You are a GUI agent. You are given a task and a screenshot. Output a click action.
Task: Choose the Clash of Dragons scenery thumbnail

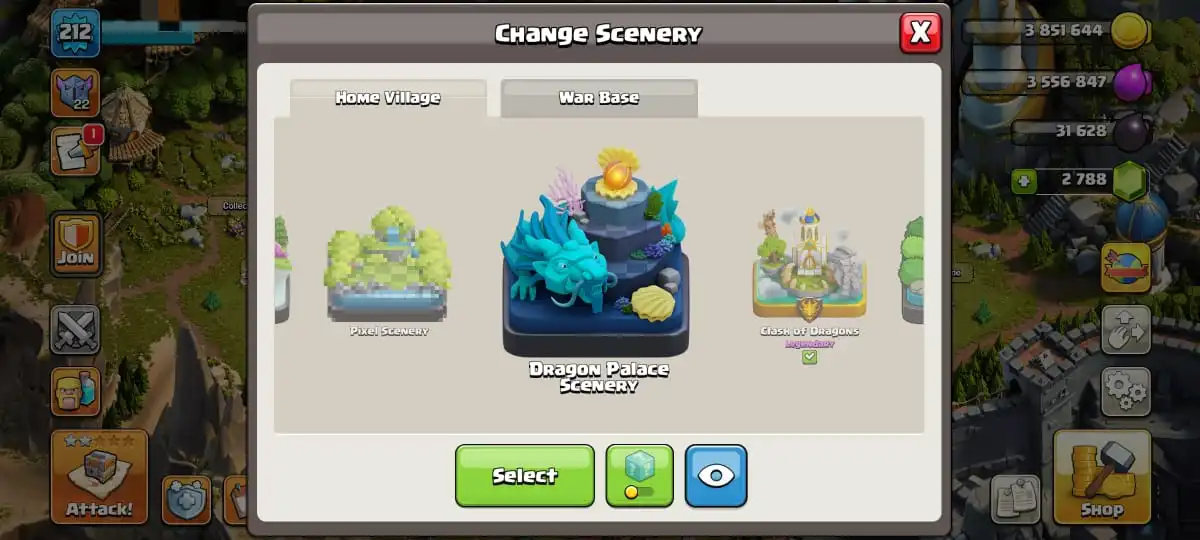coord(809,265)
